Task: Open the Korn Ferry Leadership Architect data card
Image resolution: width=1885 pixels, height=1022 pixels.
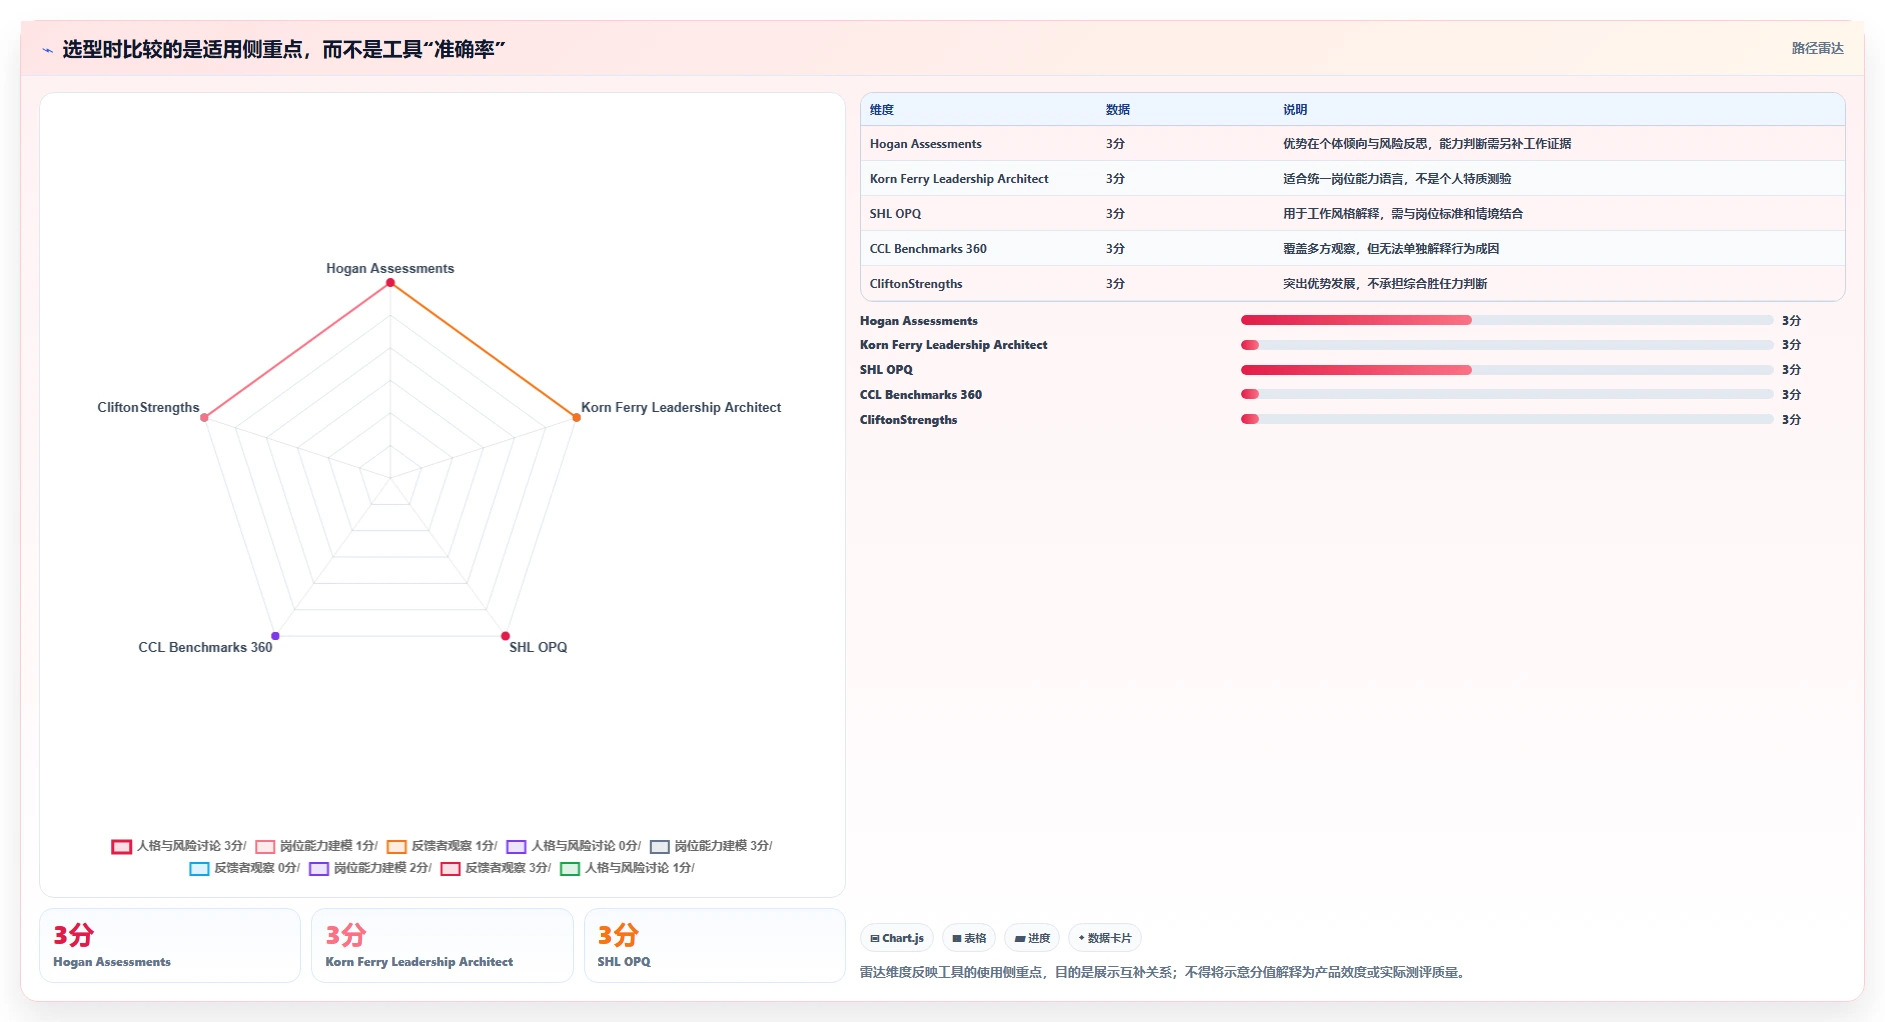Action: pyautogui.click(x=442, y=946)
